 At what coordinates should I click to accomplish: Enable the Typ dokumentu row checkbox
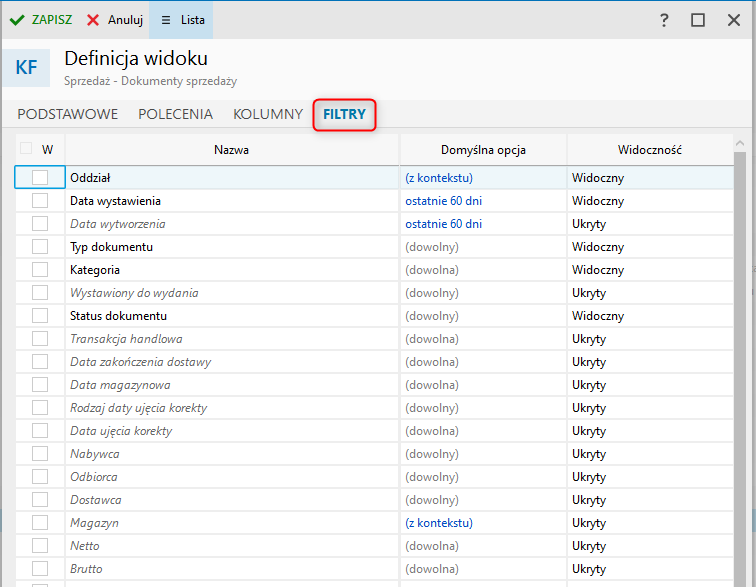(40, 247)
